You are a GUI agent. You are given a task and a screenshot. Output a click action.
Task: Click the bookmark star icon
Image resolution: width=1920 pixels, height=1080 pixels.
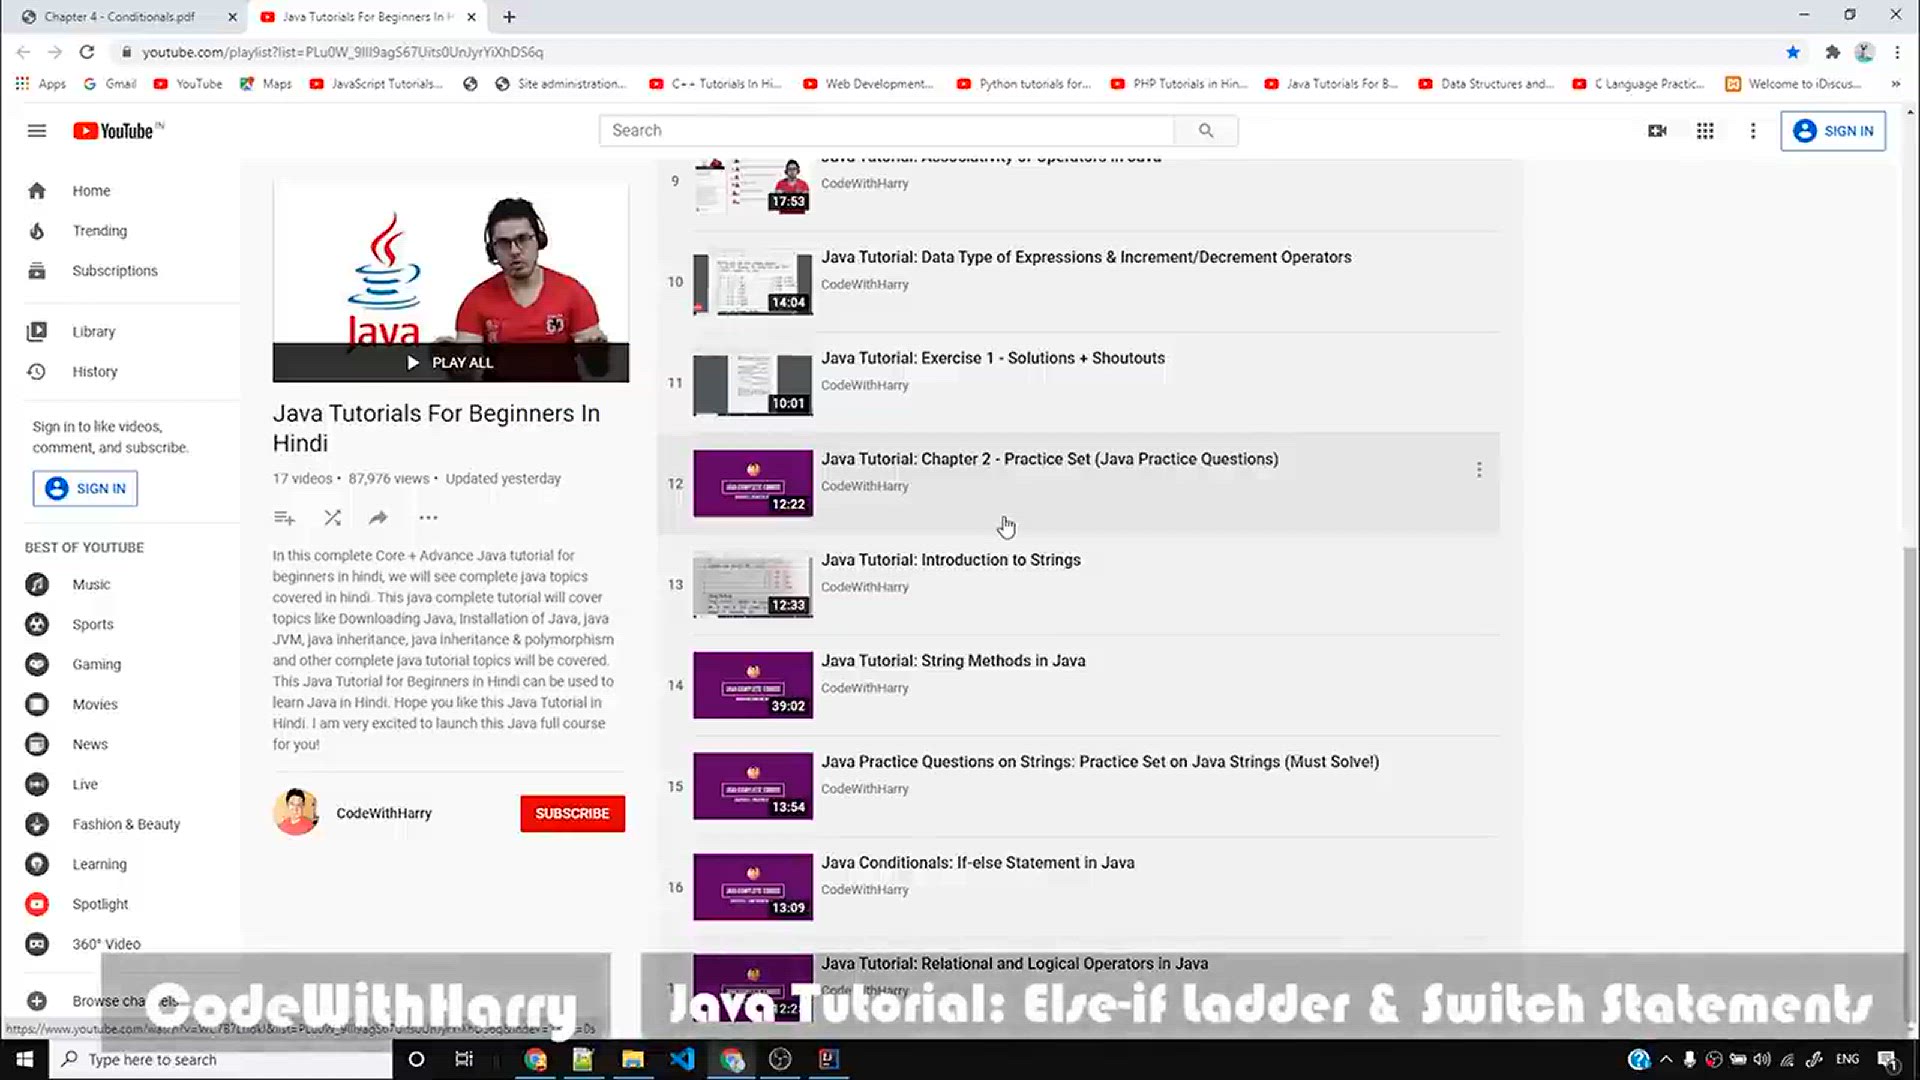click(x=1792, y=52)
